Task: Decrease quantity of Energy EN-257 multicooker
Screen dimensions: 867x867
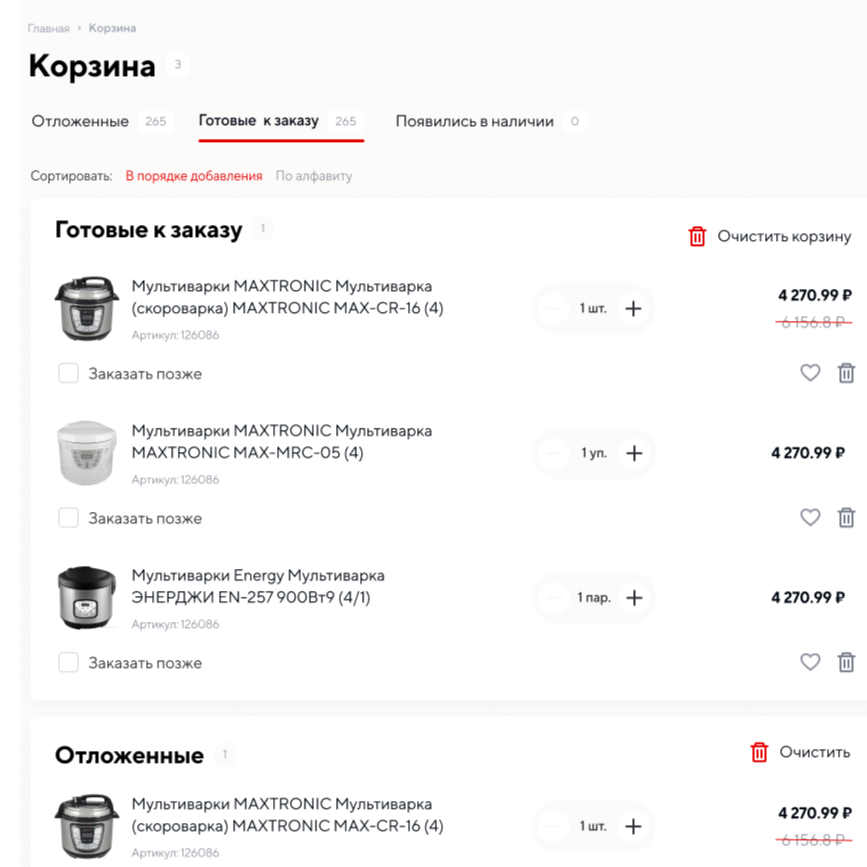Action: pos(553,598)
